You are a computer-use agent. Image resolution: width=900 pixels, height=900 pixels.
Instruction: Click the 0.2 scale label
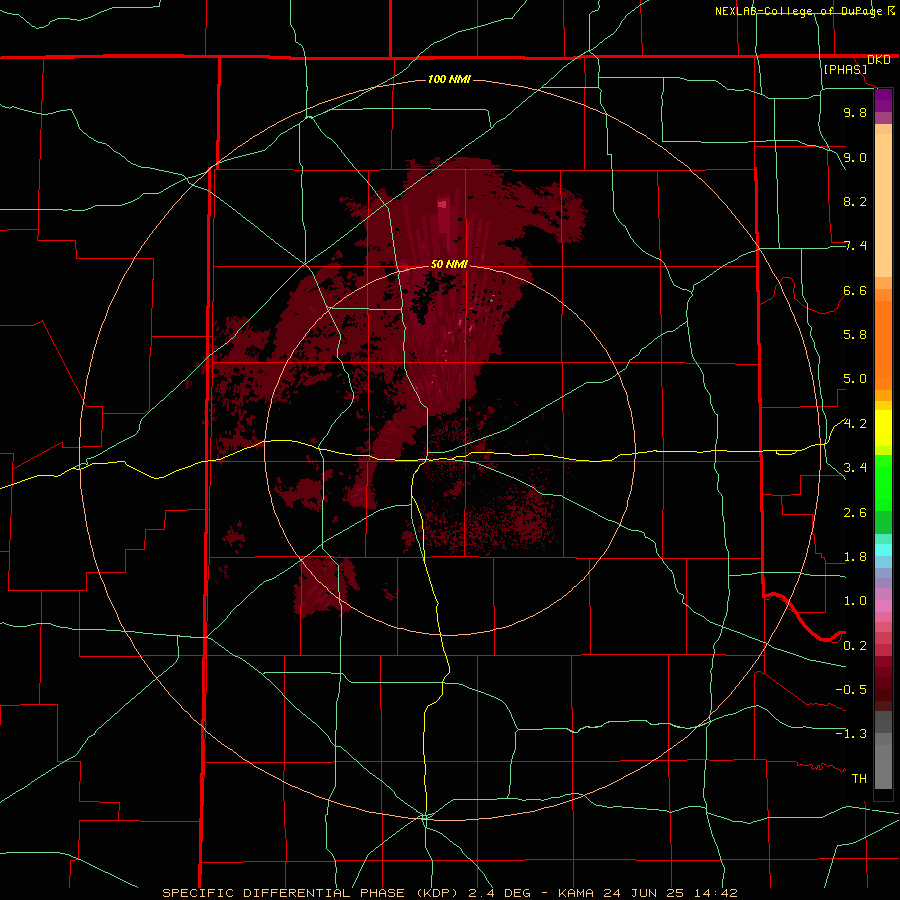click(x=855, y=646)
